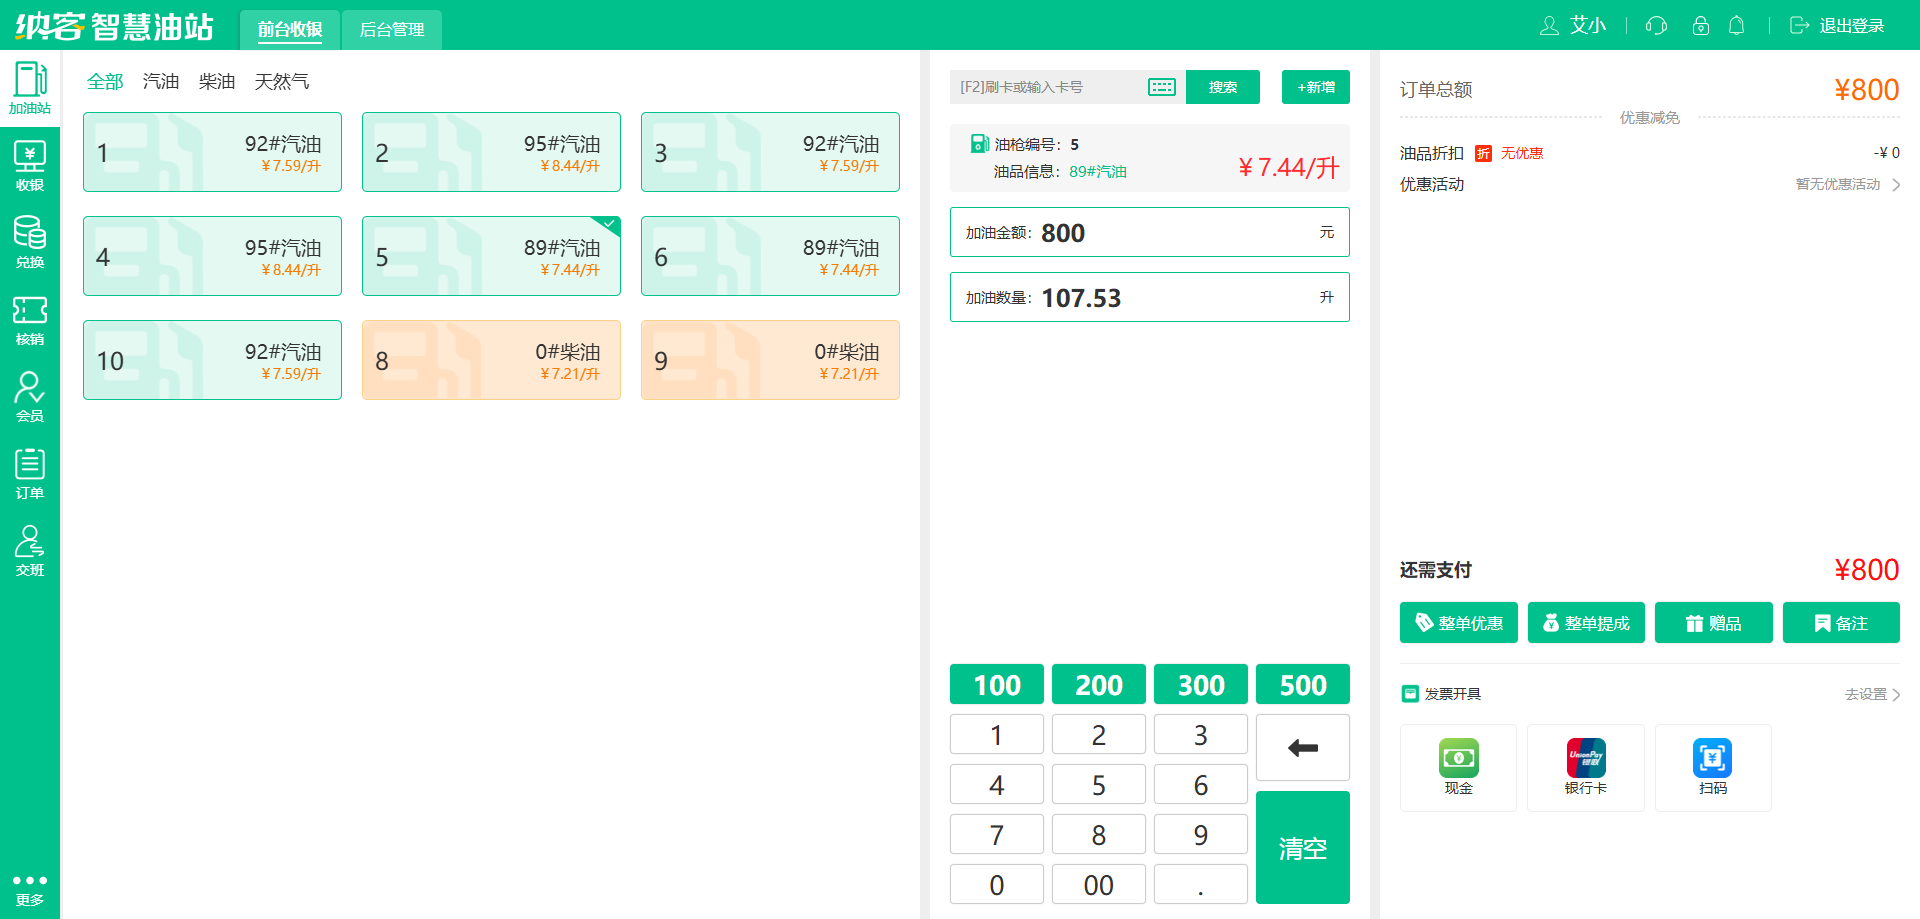Click the +新增 add button

pos(1316,87)
